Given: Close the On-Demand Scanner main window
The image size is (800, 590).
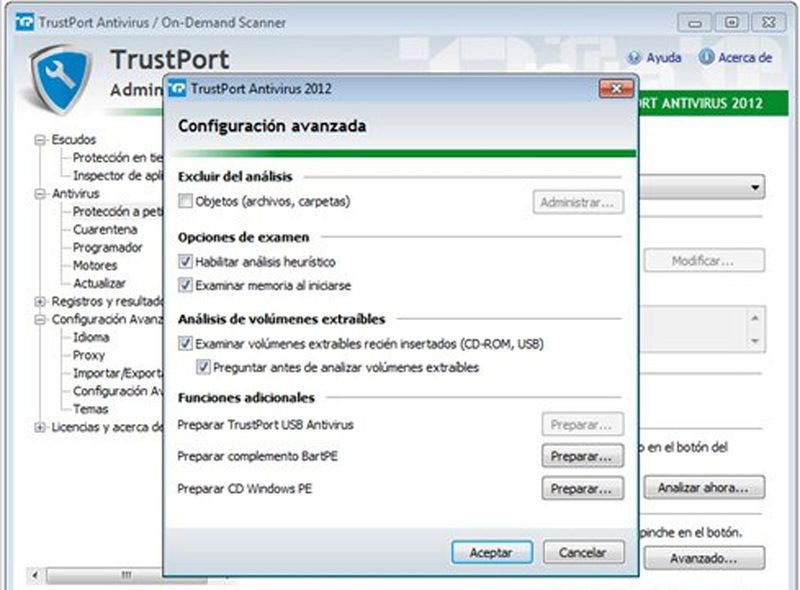Looking at the screenshot, I should point(768,23).
